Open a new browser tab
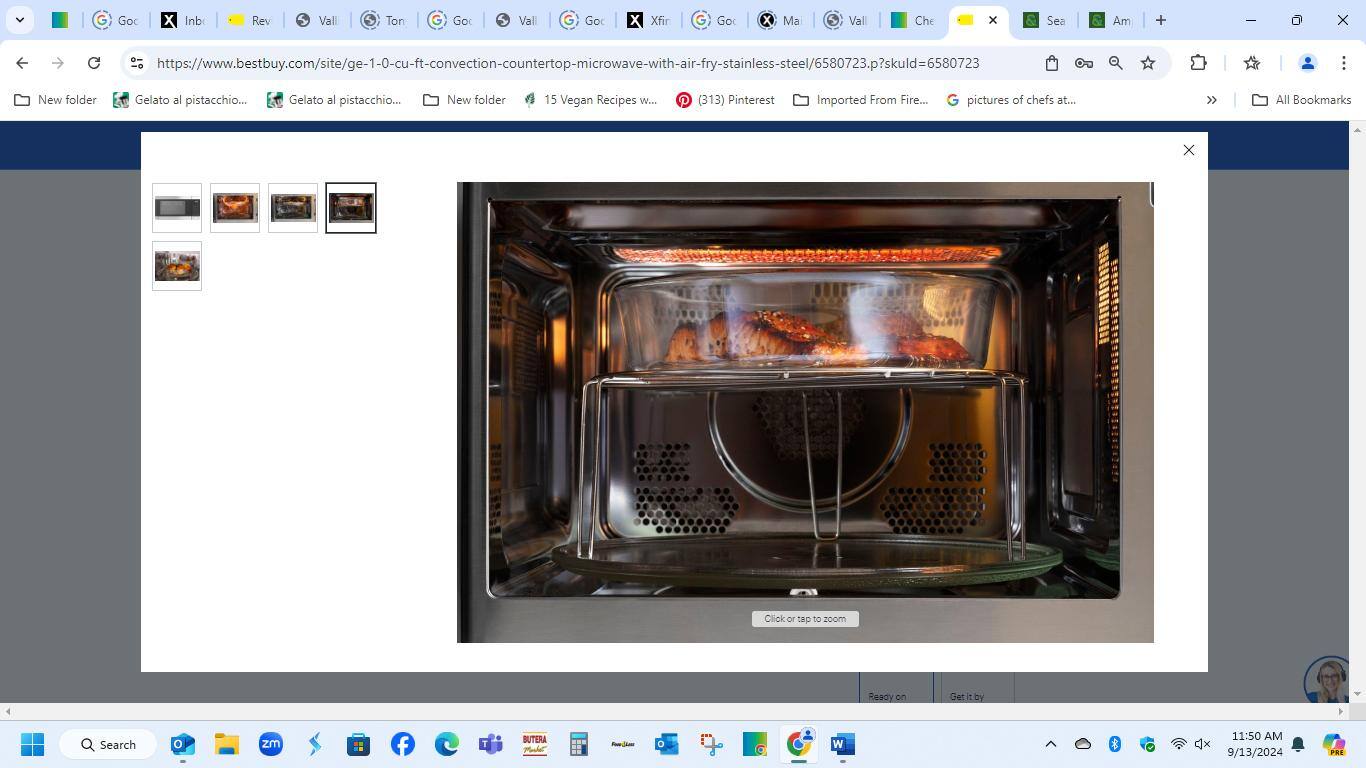This screenshot has height=768, width=1366. click(1160, 20)
